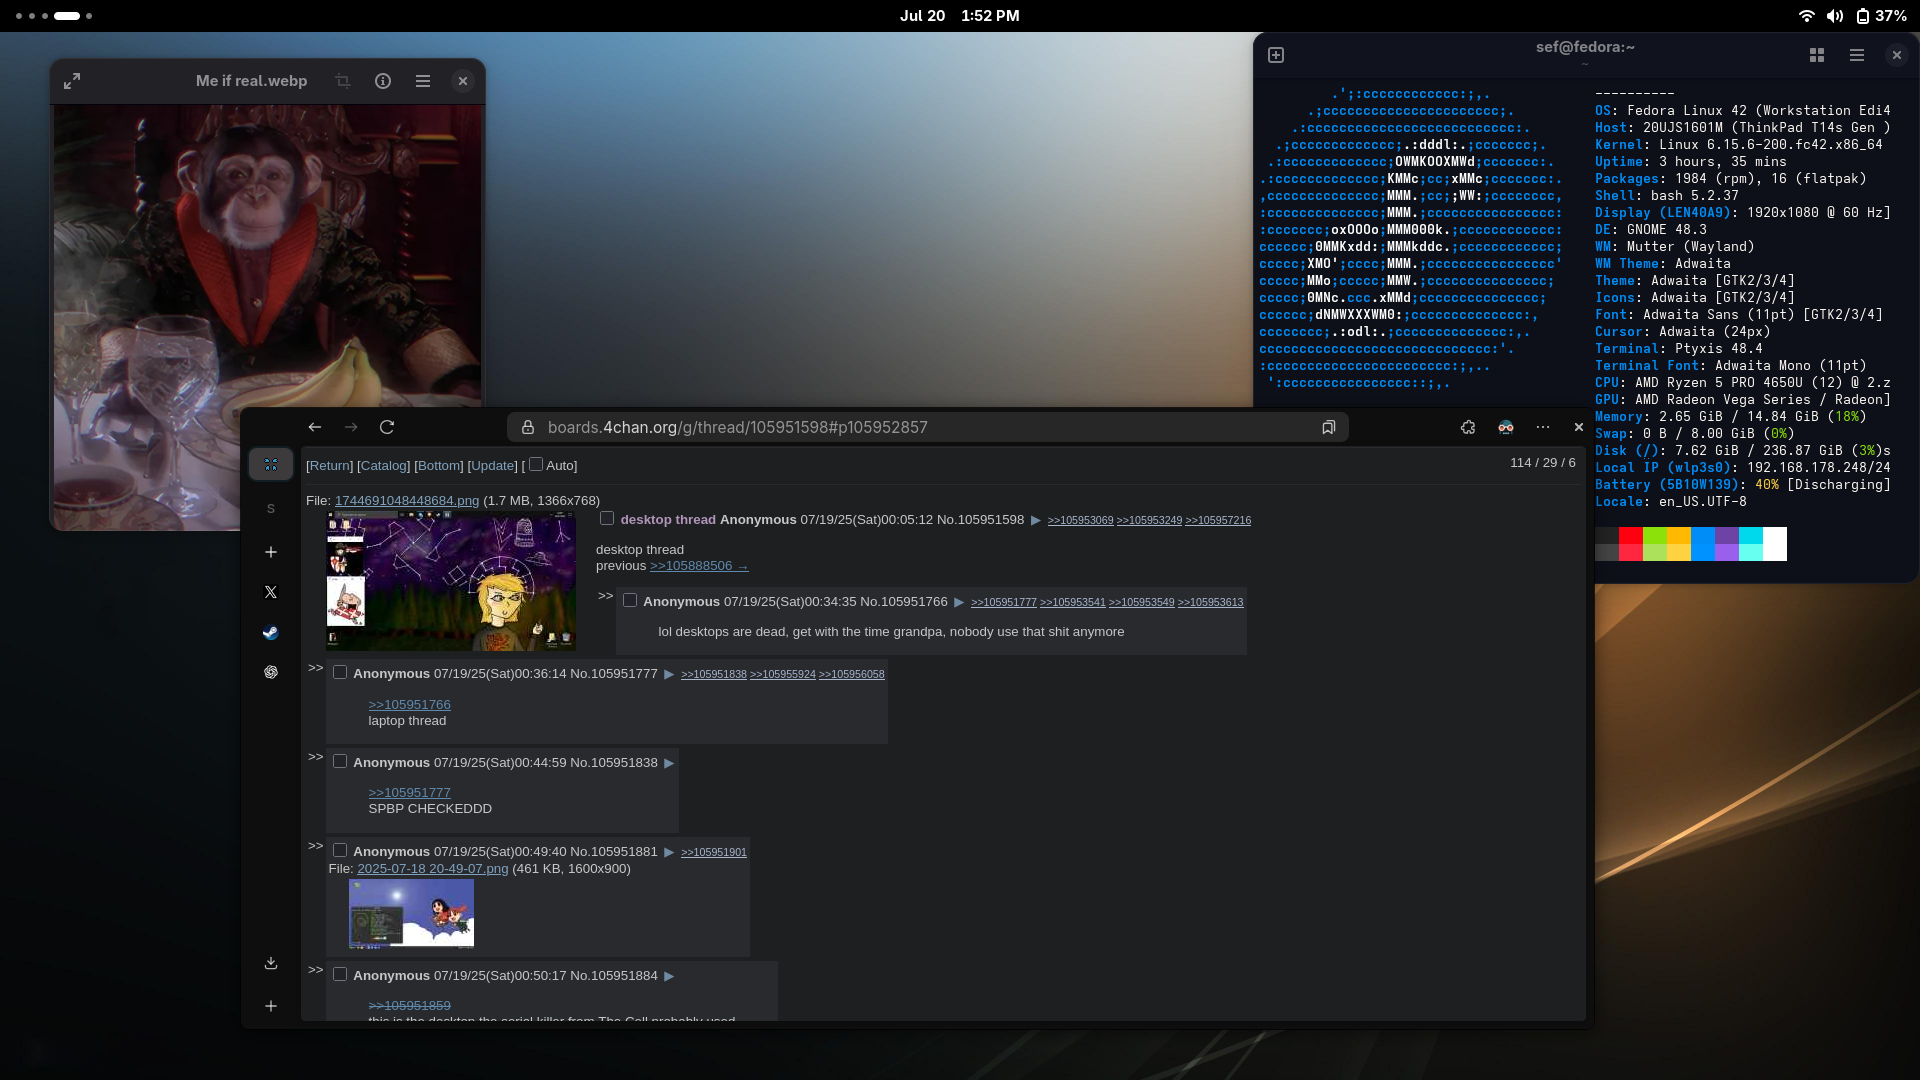The width and height of the screenshot is (1920, 1080).
Task: Go forward in the browser
Action: click(x=351, y=427)
